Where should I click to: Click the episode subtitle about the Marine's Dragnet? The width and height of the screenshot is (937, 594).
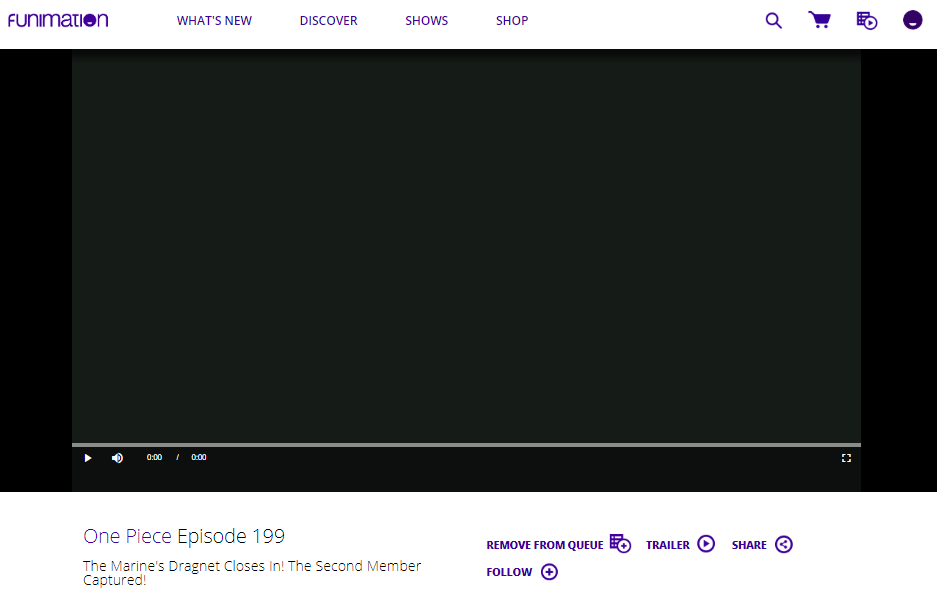[x=252, y=572]
